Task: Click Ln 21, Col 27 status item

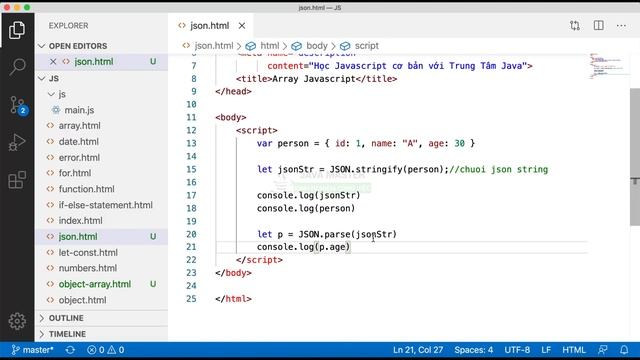Action: pyautogui.click(x=418, y=350)
